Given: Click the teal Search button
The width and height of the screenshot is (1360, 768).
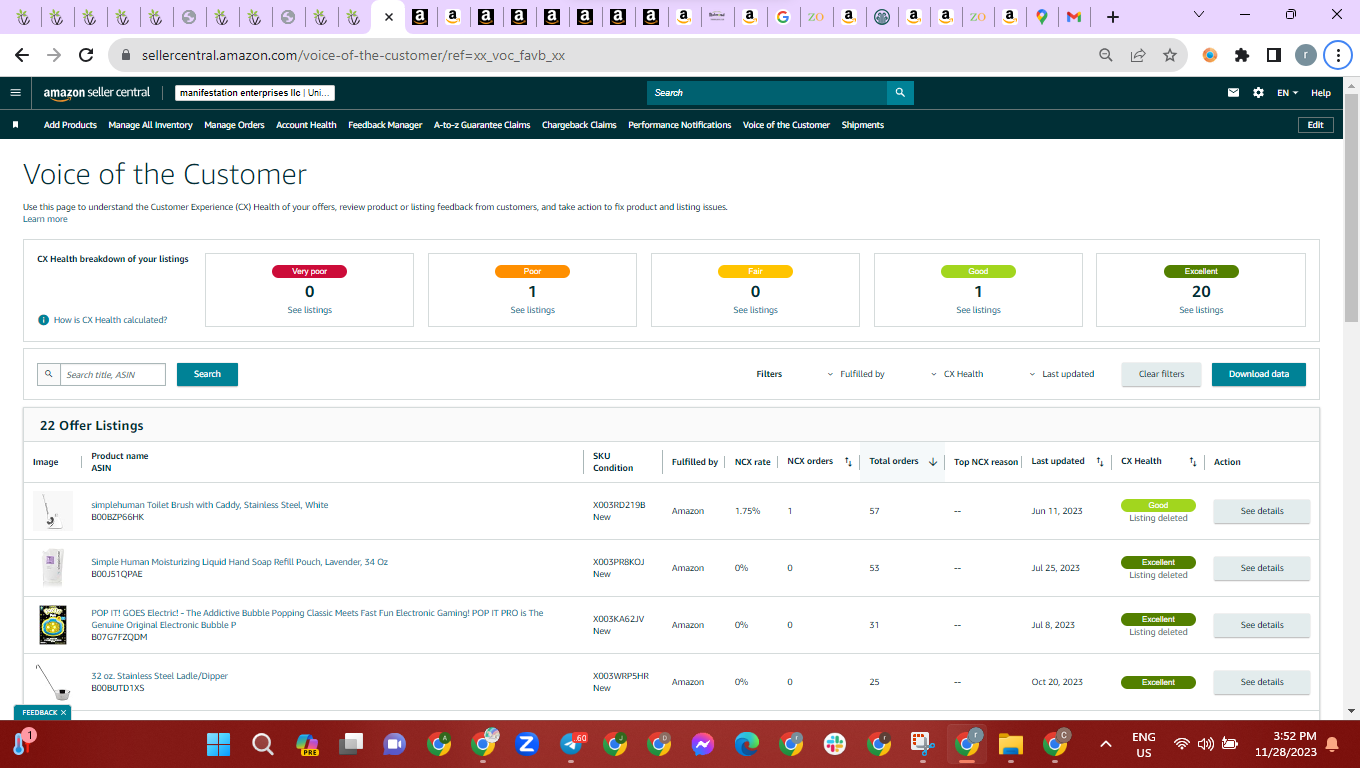Looking at the screenshot, I should pyautogui.click(x=207, y=374).
